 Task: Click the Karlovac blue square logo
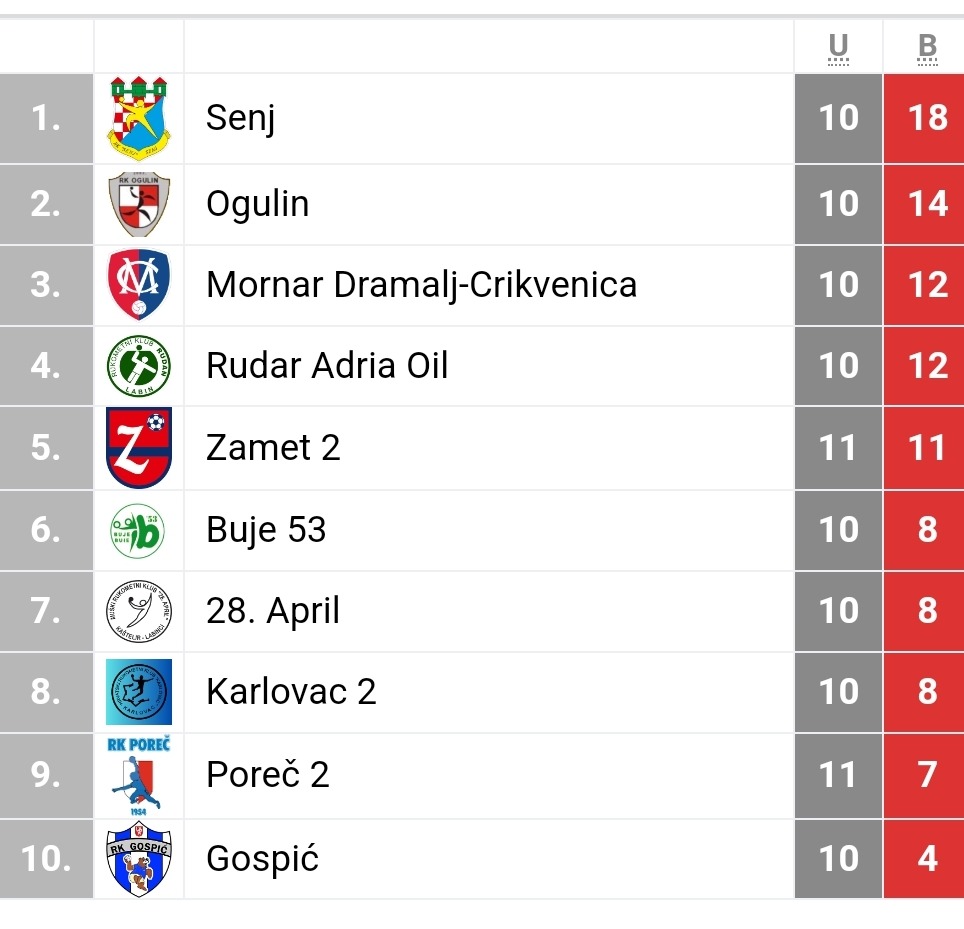pos(139,691)
